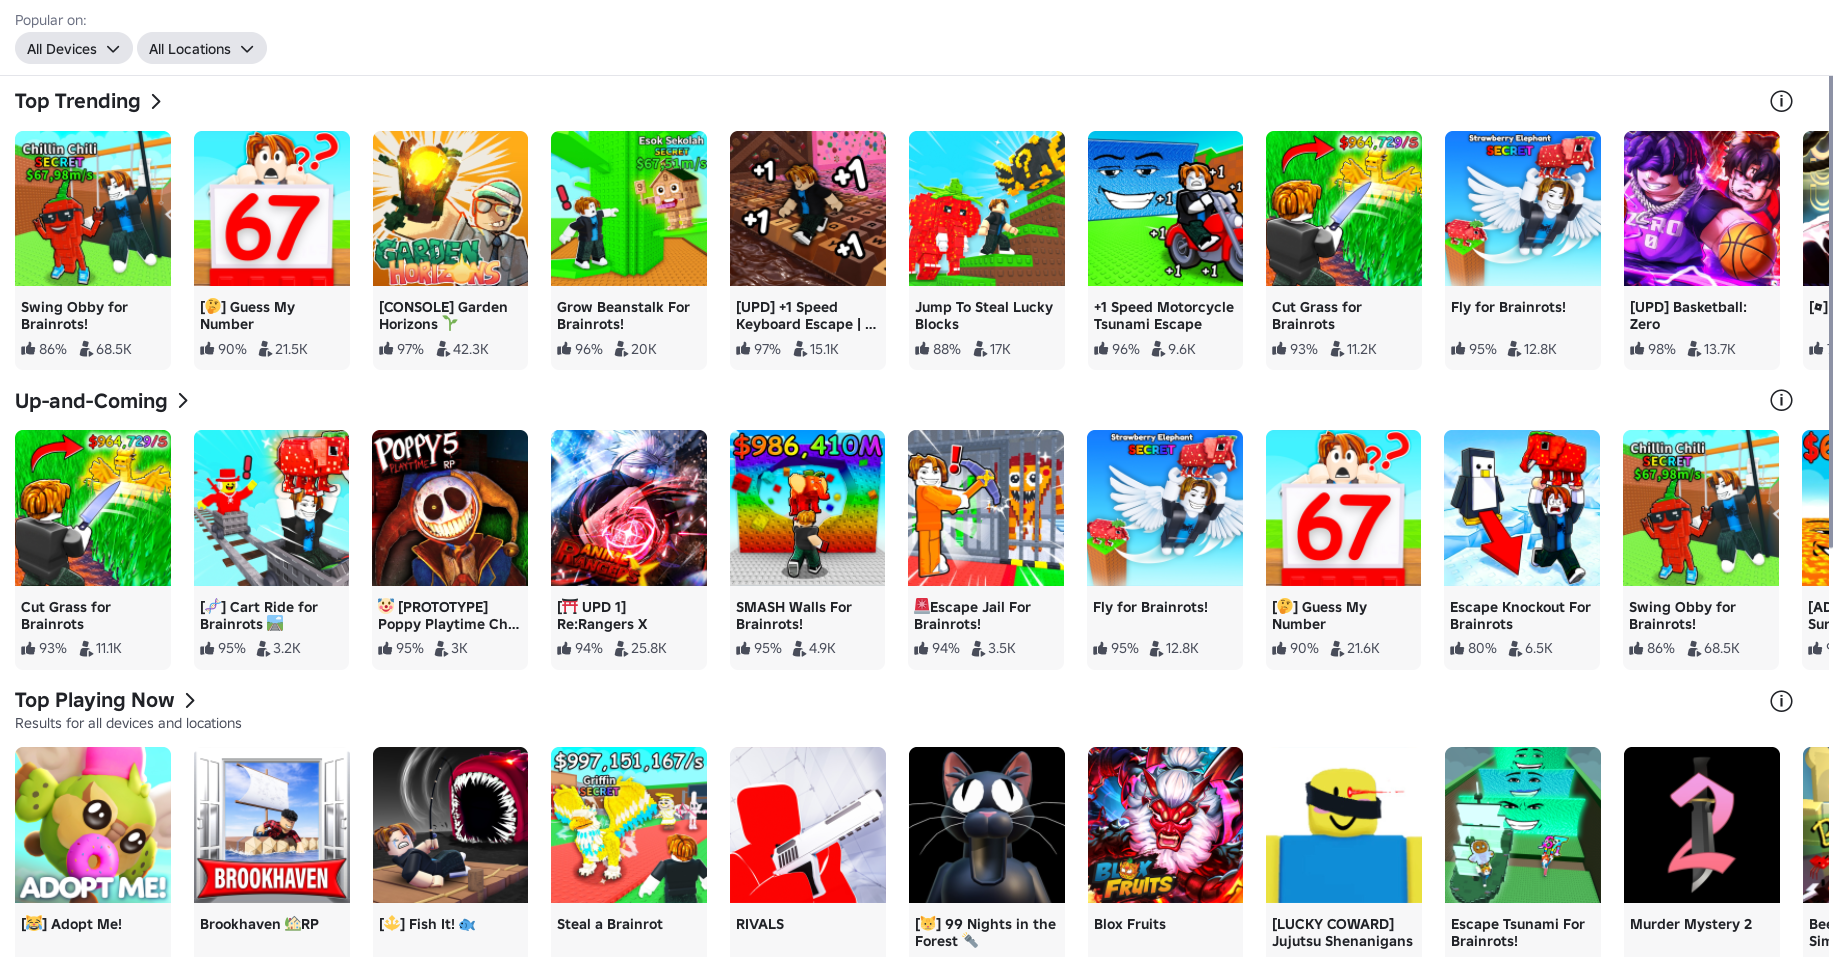This screenshot has height=957, width=1833.
Task: Open info icon for Top Playing Now
Action: (x=1781, y=701)
